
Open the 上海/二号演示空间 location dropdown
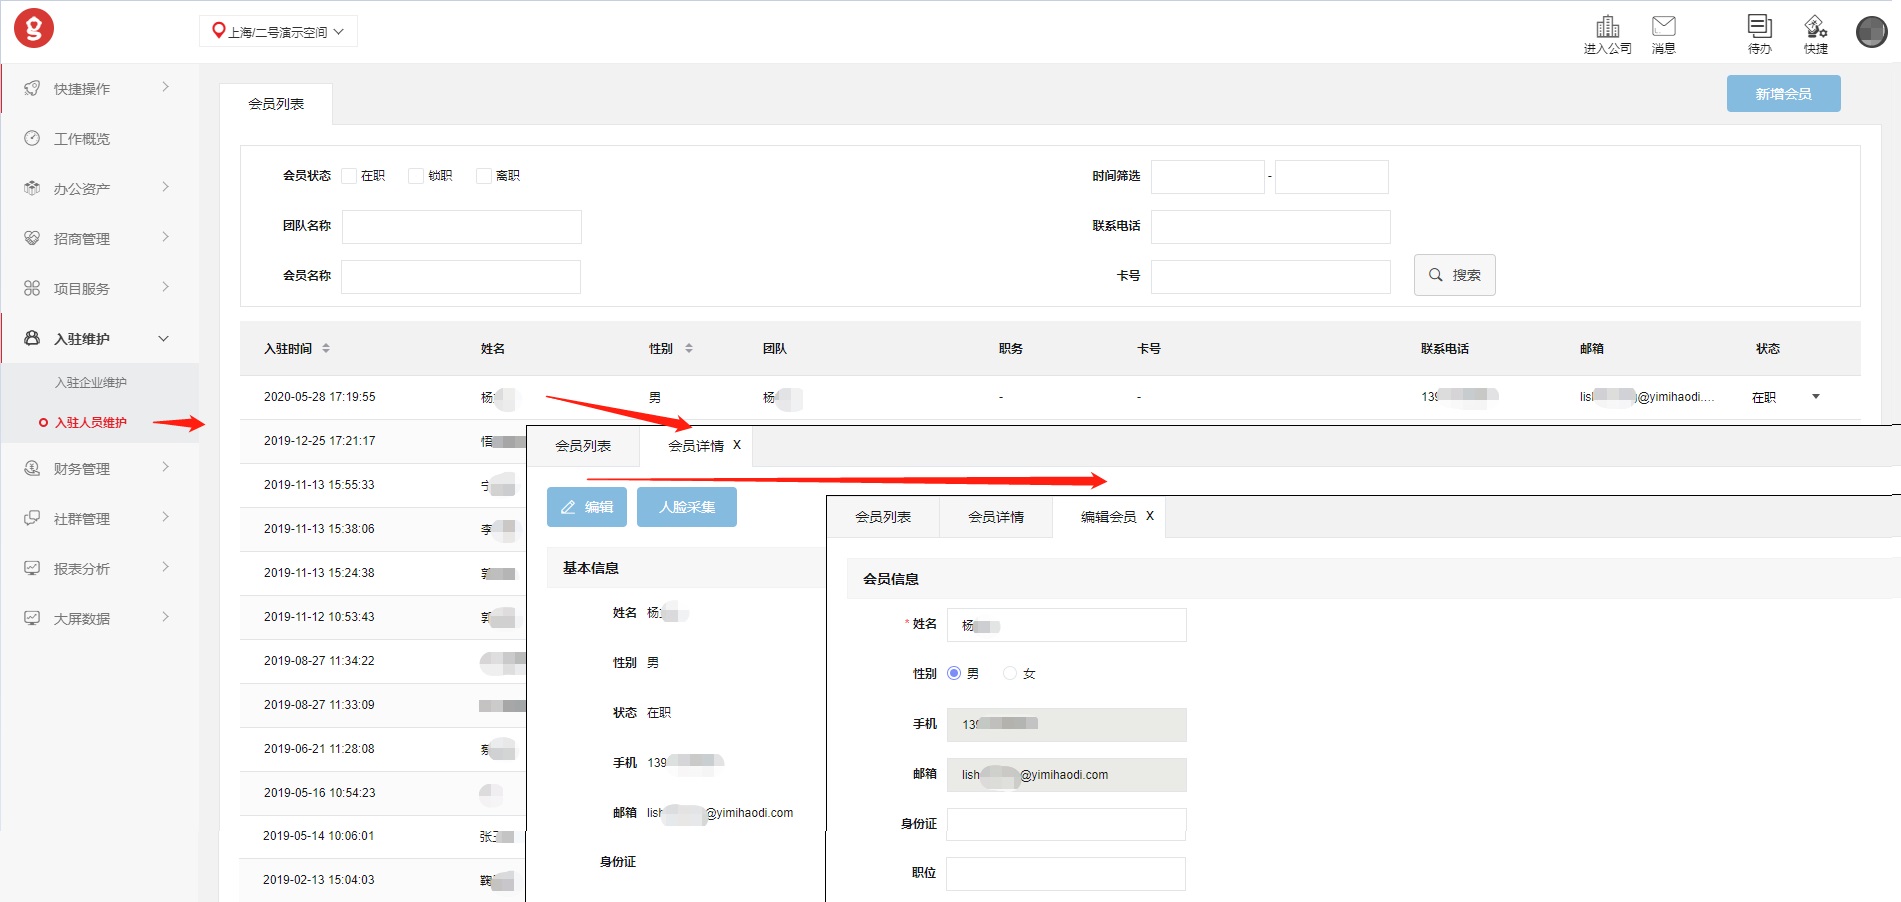click(x=278, y=32)
